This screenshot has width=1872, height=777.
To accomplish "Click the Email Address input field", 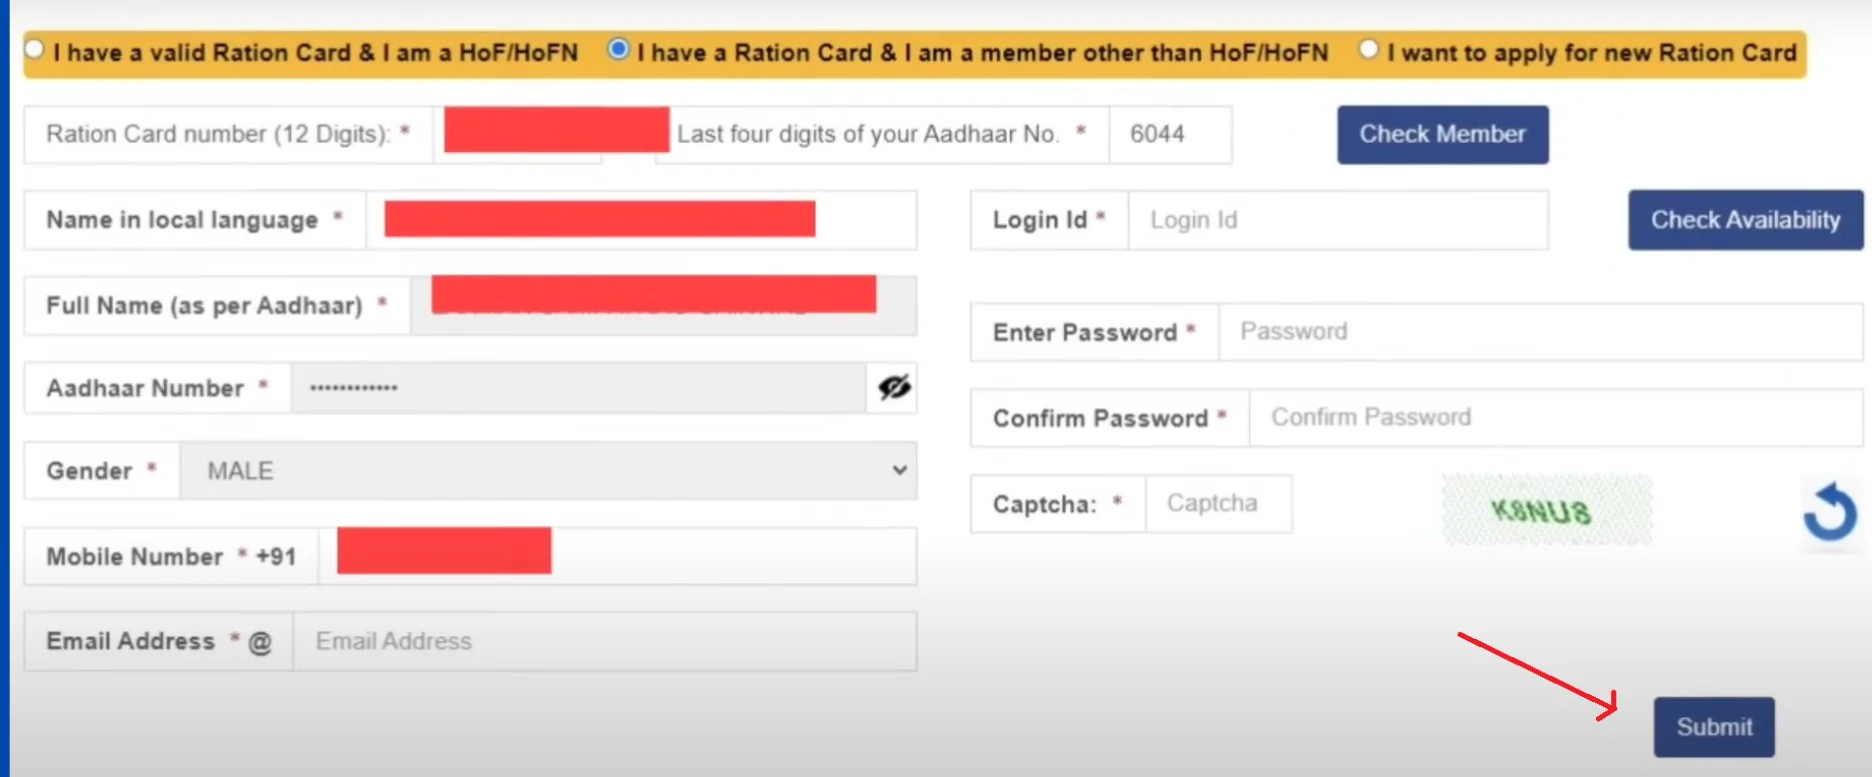I will click(x=604, y=641).
